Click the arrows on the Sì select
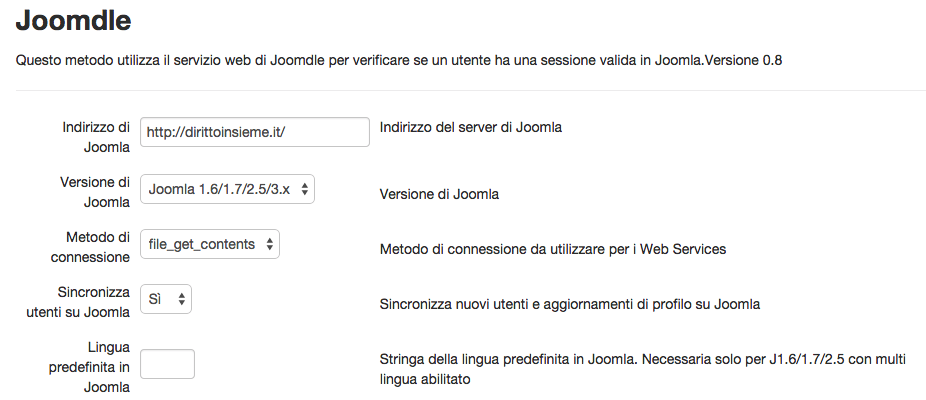 coord(181,299)
